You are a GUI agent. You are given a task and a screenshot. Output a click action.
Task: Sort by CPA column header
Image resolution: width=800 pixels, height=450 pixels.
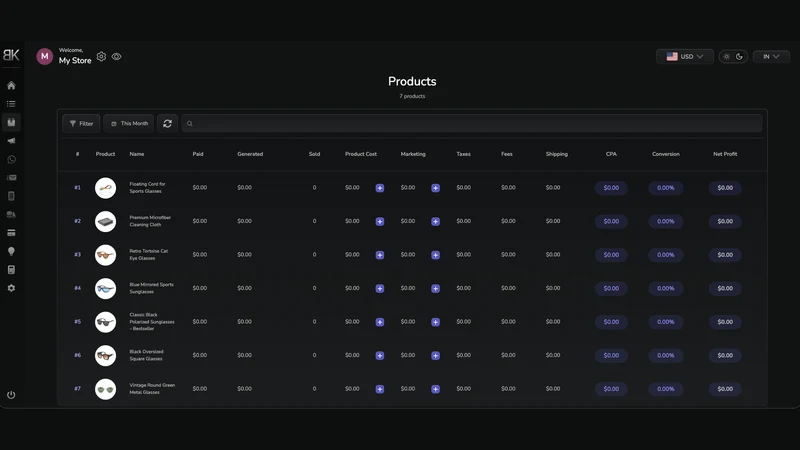coord(611,154)
